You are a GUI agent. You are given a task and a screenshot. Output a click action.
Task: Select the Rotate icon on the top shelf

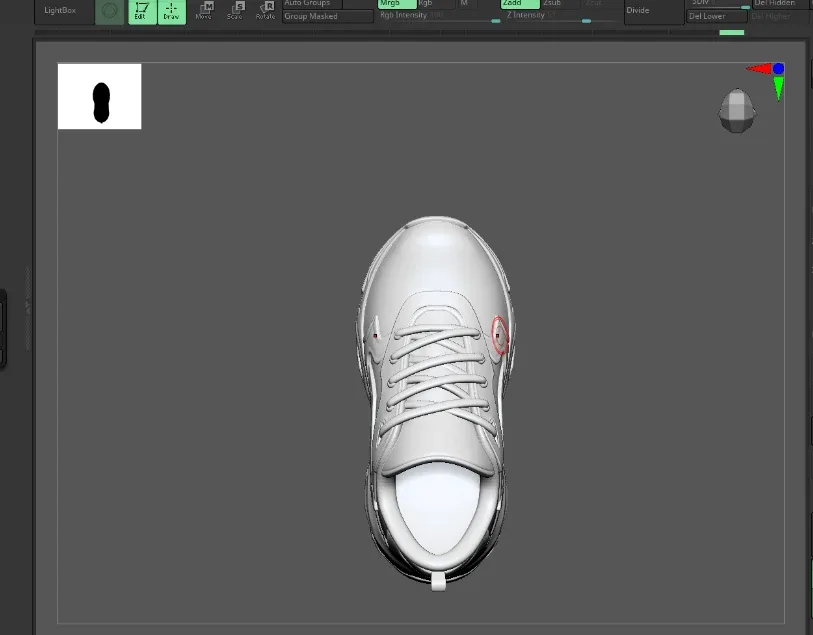point(266,11)
